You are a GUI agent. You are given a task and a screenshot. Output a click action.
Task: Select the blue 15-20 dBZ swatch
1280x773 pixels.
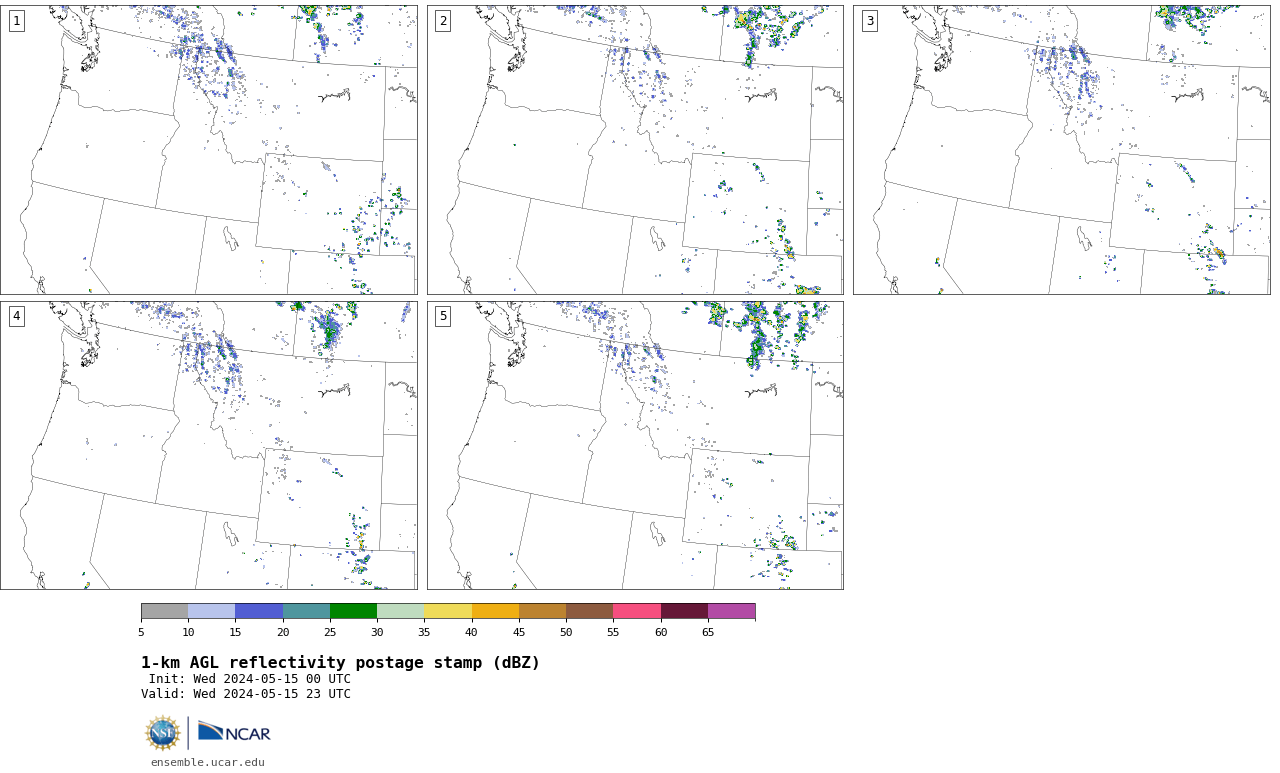[259, 611]
